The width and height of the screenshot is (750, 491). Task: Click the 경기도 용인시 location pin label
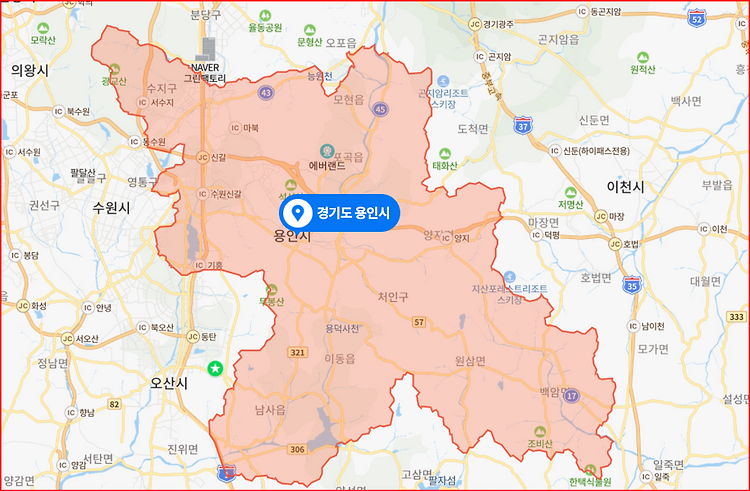(x=339, y=213)
